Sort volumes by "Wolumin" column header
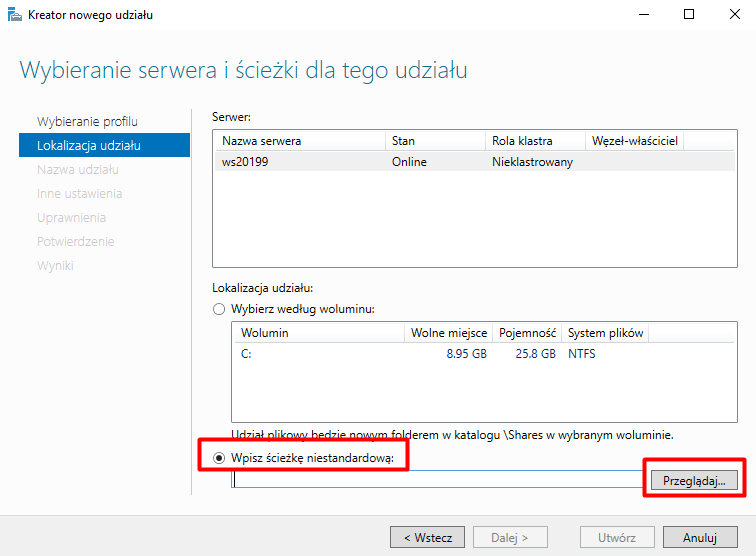This screenshot has height=556, width=756. [x=264, y=333]
